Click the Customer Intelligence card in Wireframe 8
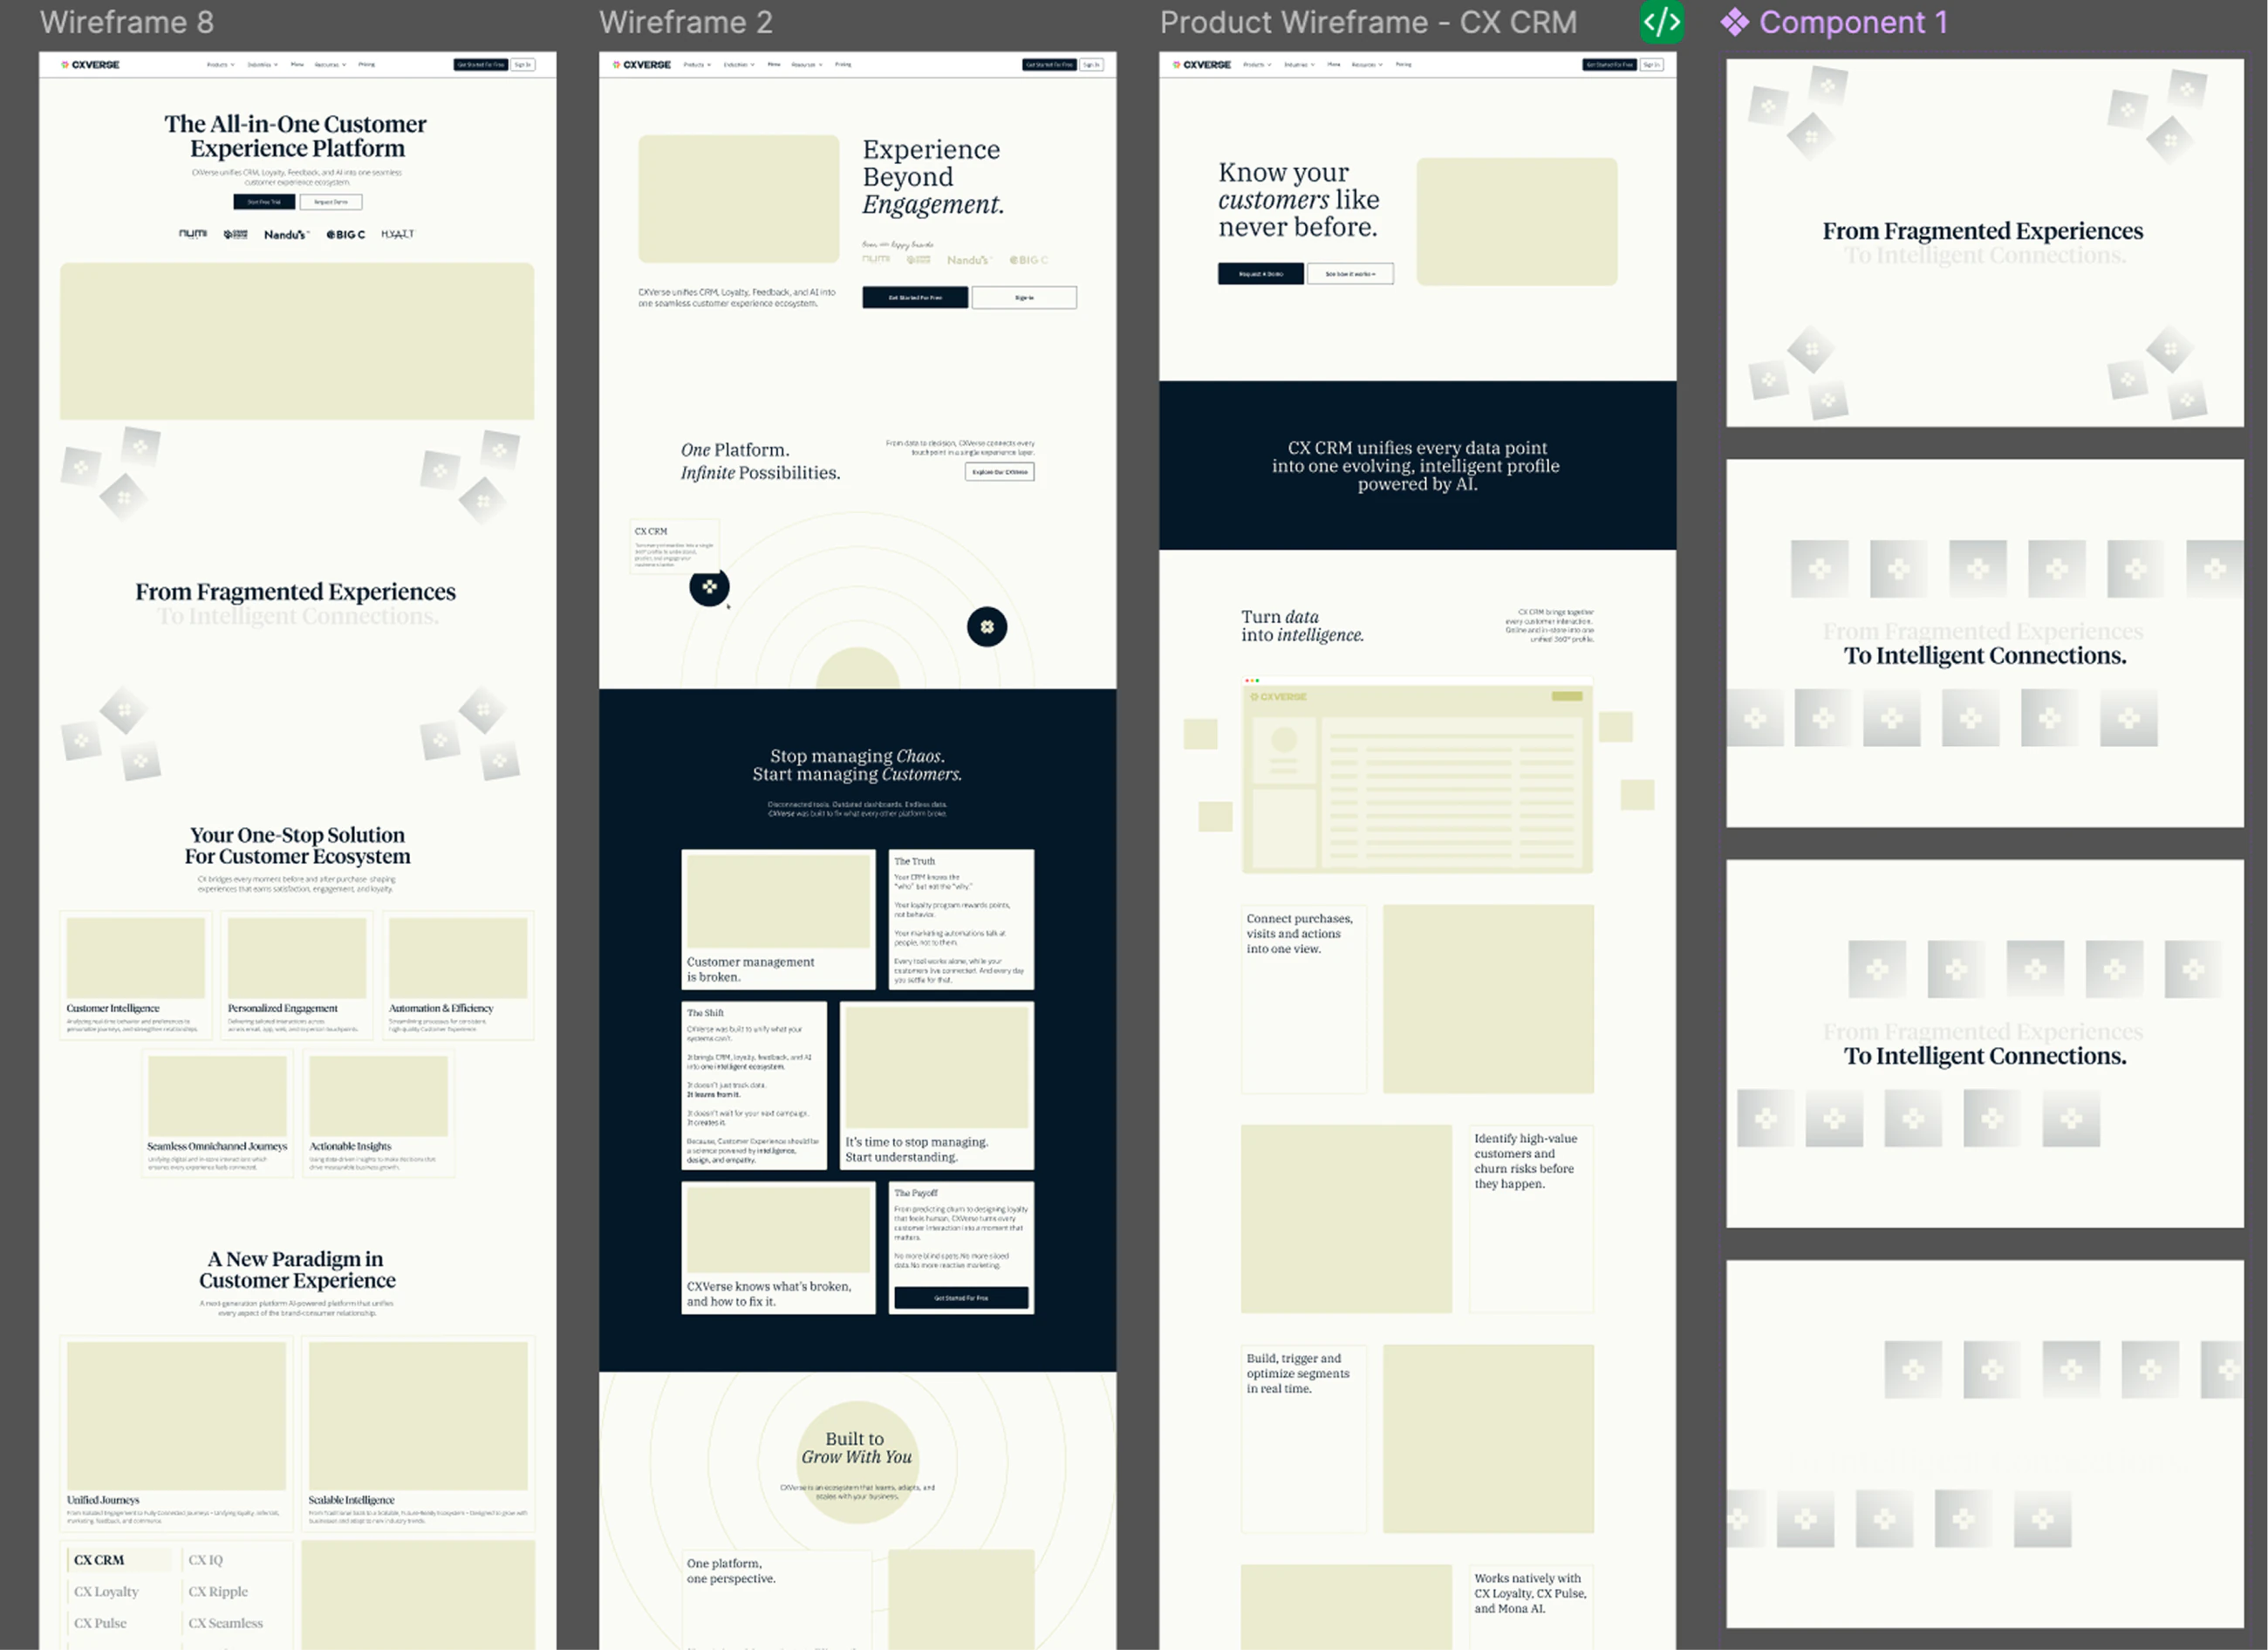The height and width of the screenshot is (1650, 2268). 136,975
